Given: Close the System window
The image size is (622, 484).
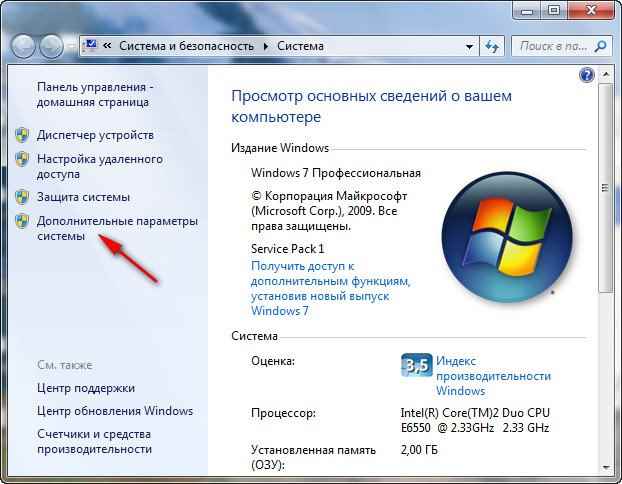Looking at the screenshot, I should point(591,10).
